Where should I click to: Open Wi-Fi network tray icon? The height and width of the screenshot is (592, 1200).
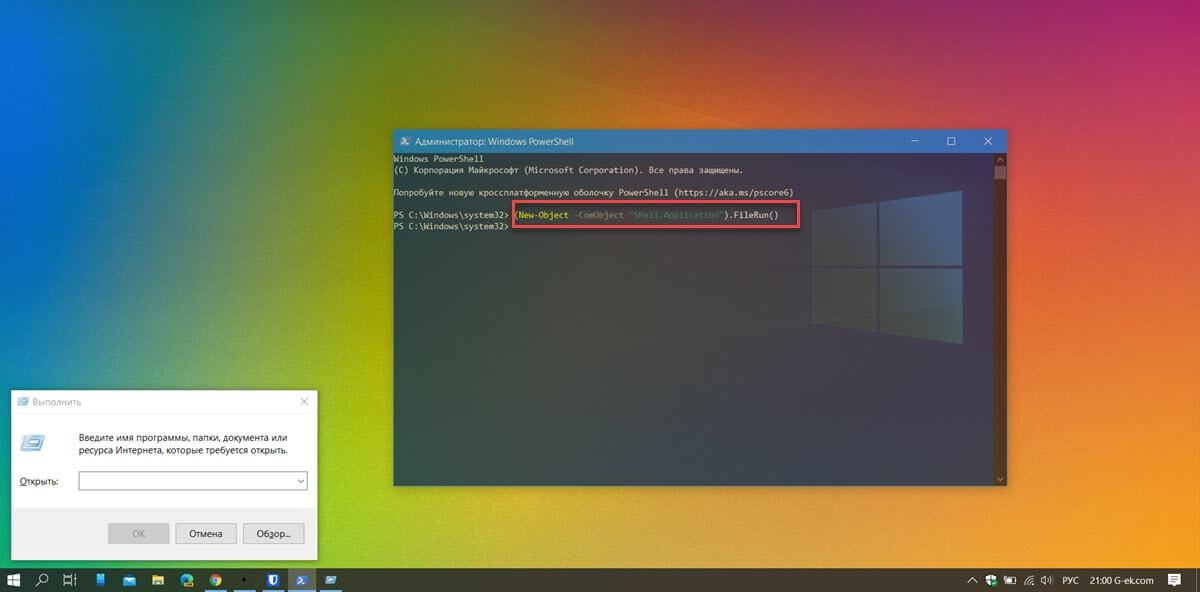tap(1027, 580)
